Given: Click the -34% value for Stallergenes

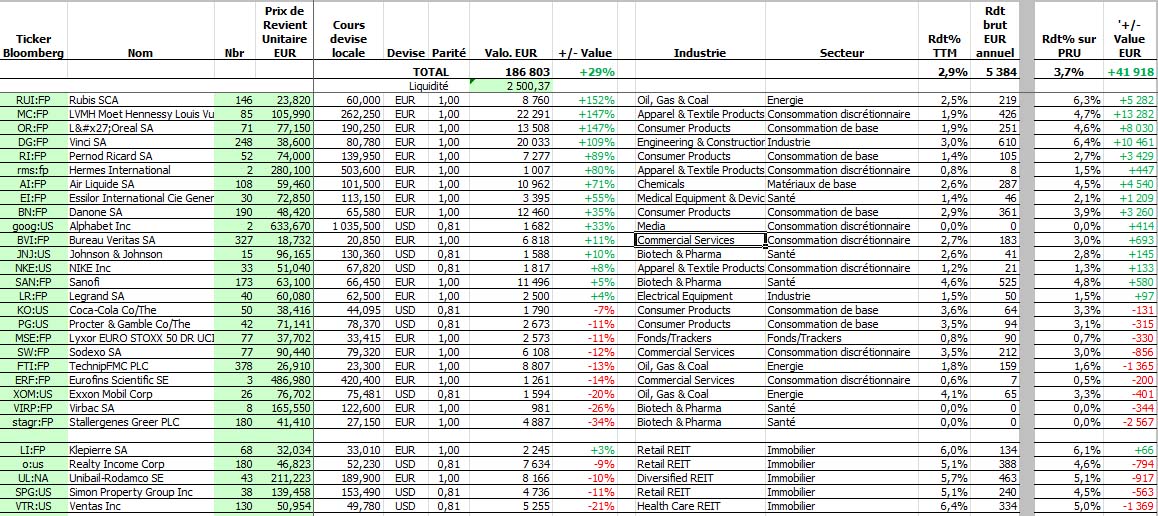Looking at the screenshot, I should tap(585, 422).
